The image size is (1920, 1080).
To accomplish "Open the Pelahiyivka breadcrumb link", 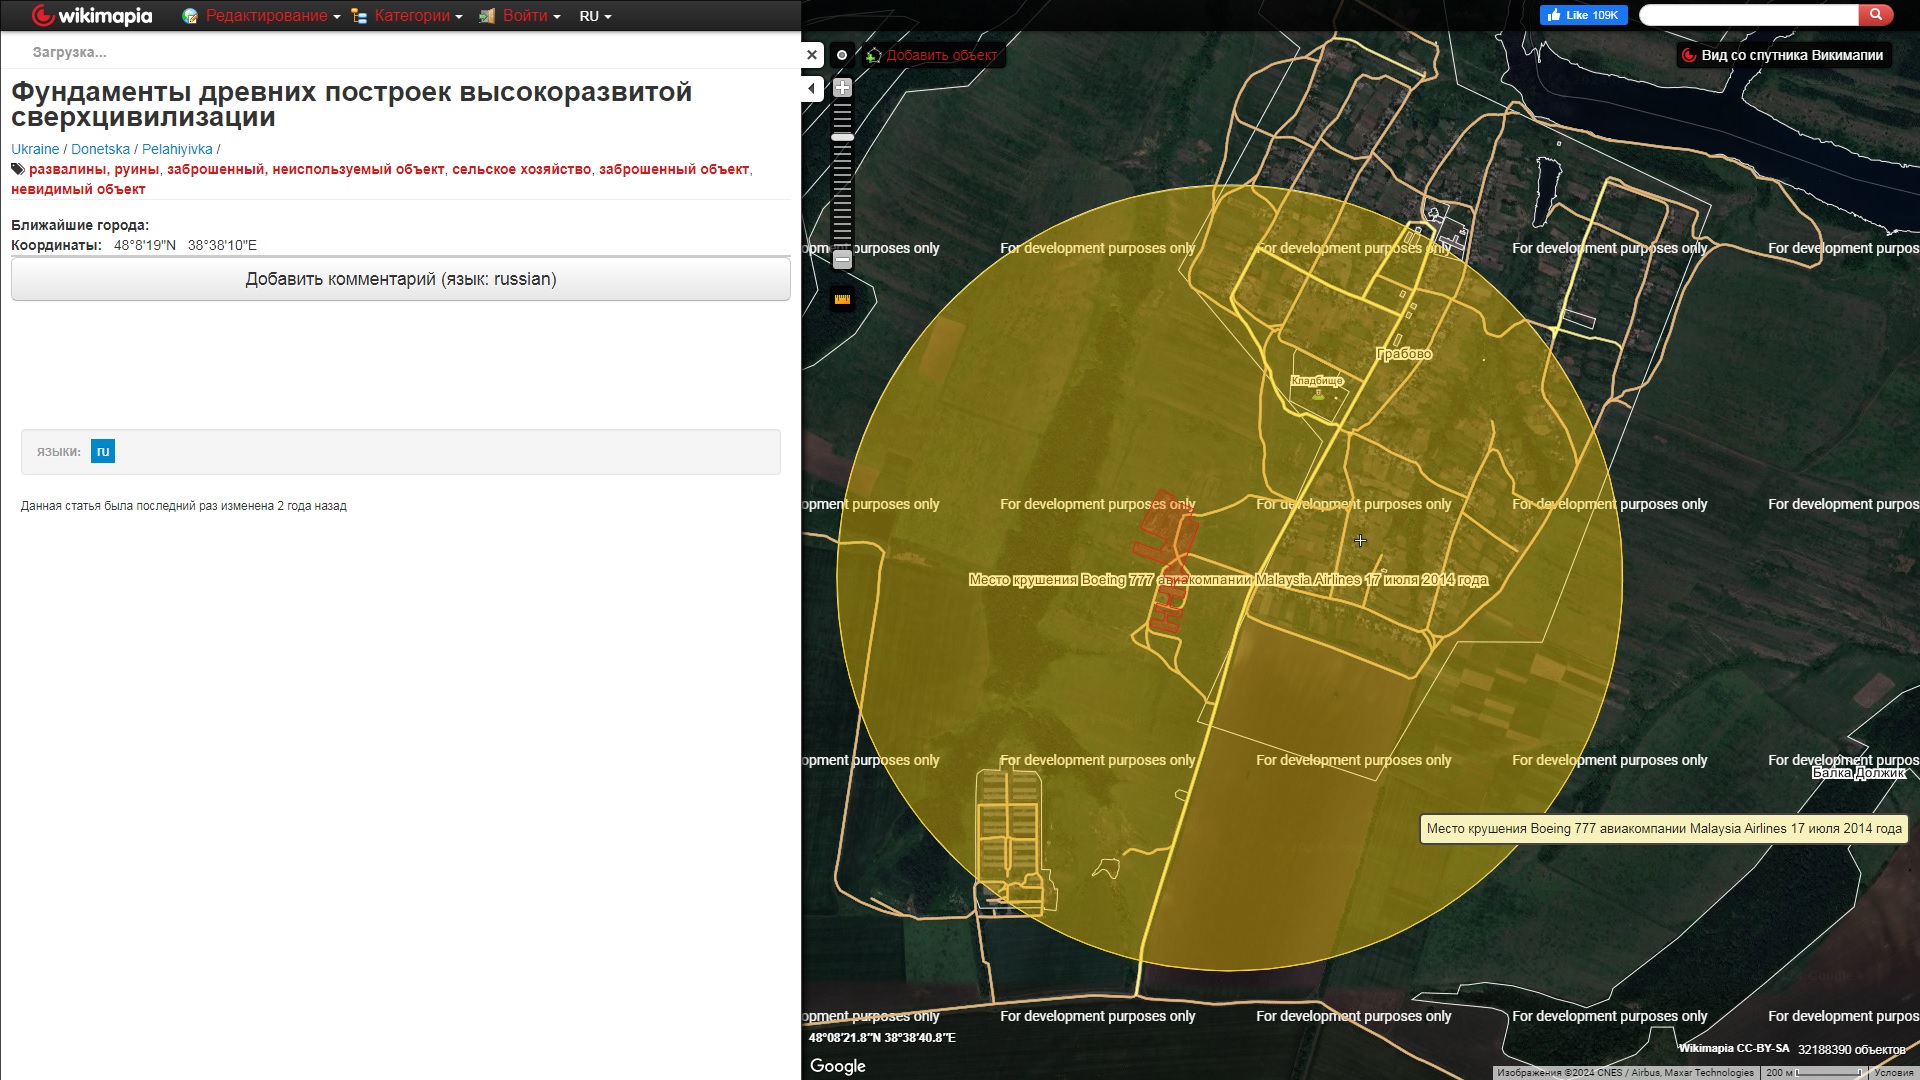I will point(177,149).
